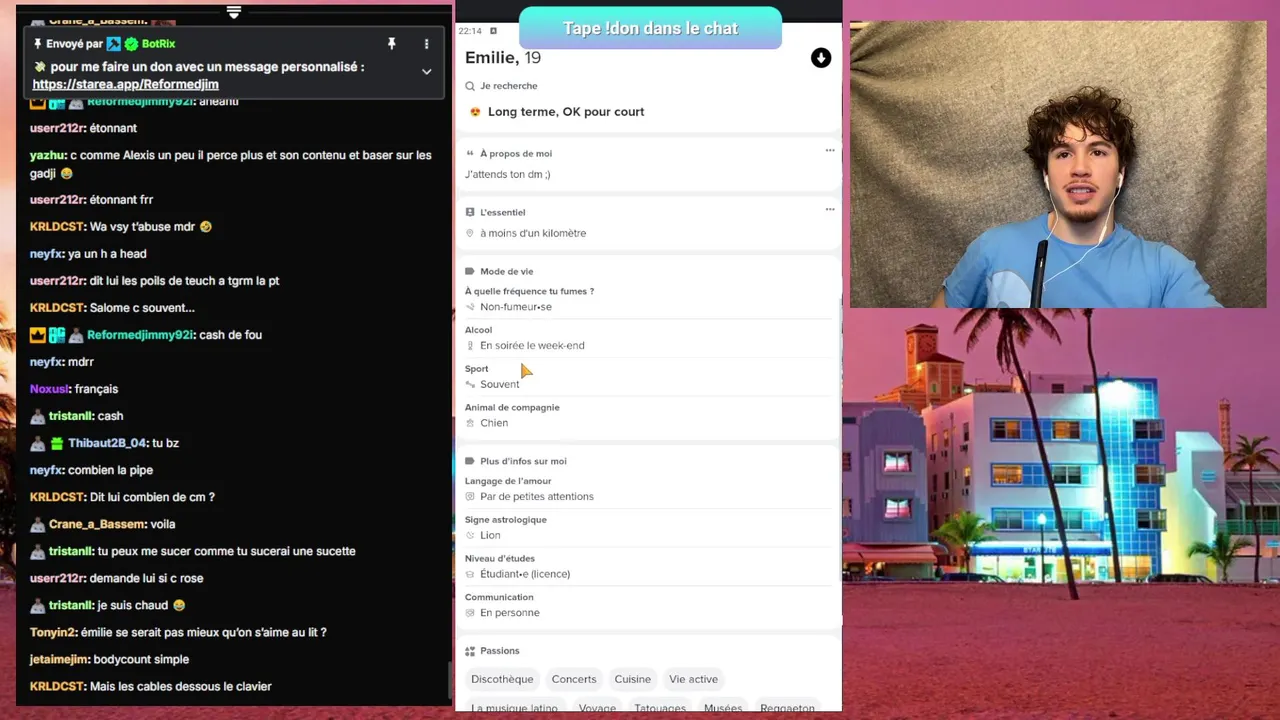Click the Thibaut2B_04 username in chat

[x=108, y=443]
